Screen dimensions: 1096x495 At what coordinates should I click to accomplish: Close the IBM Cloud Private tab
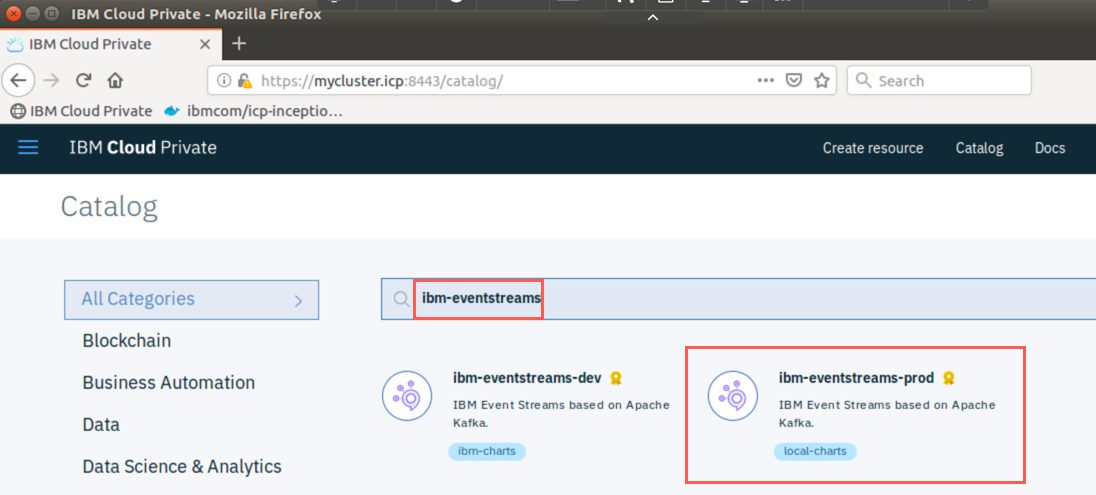tap(205, 44)
